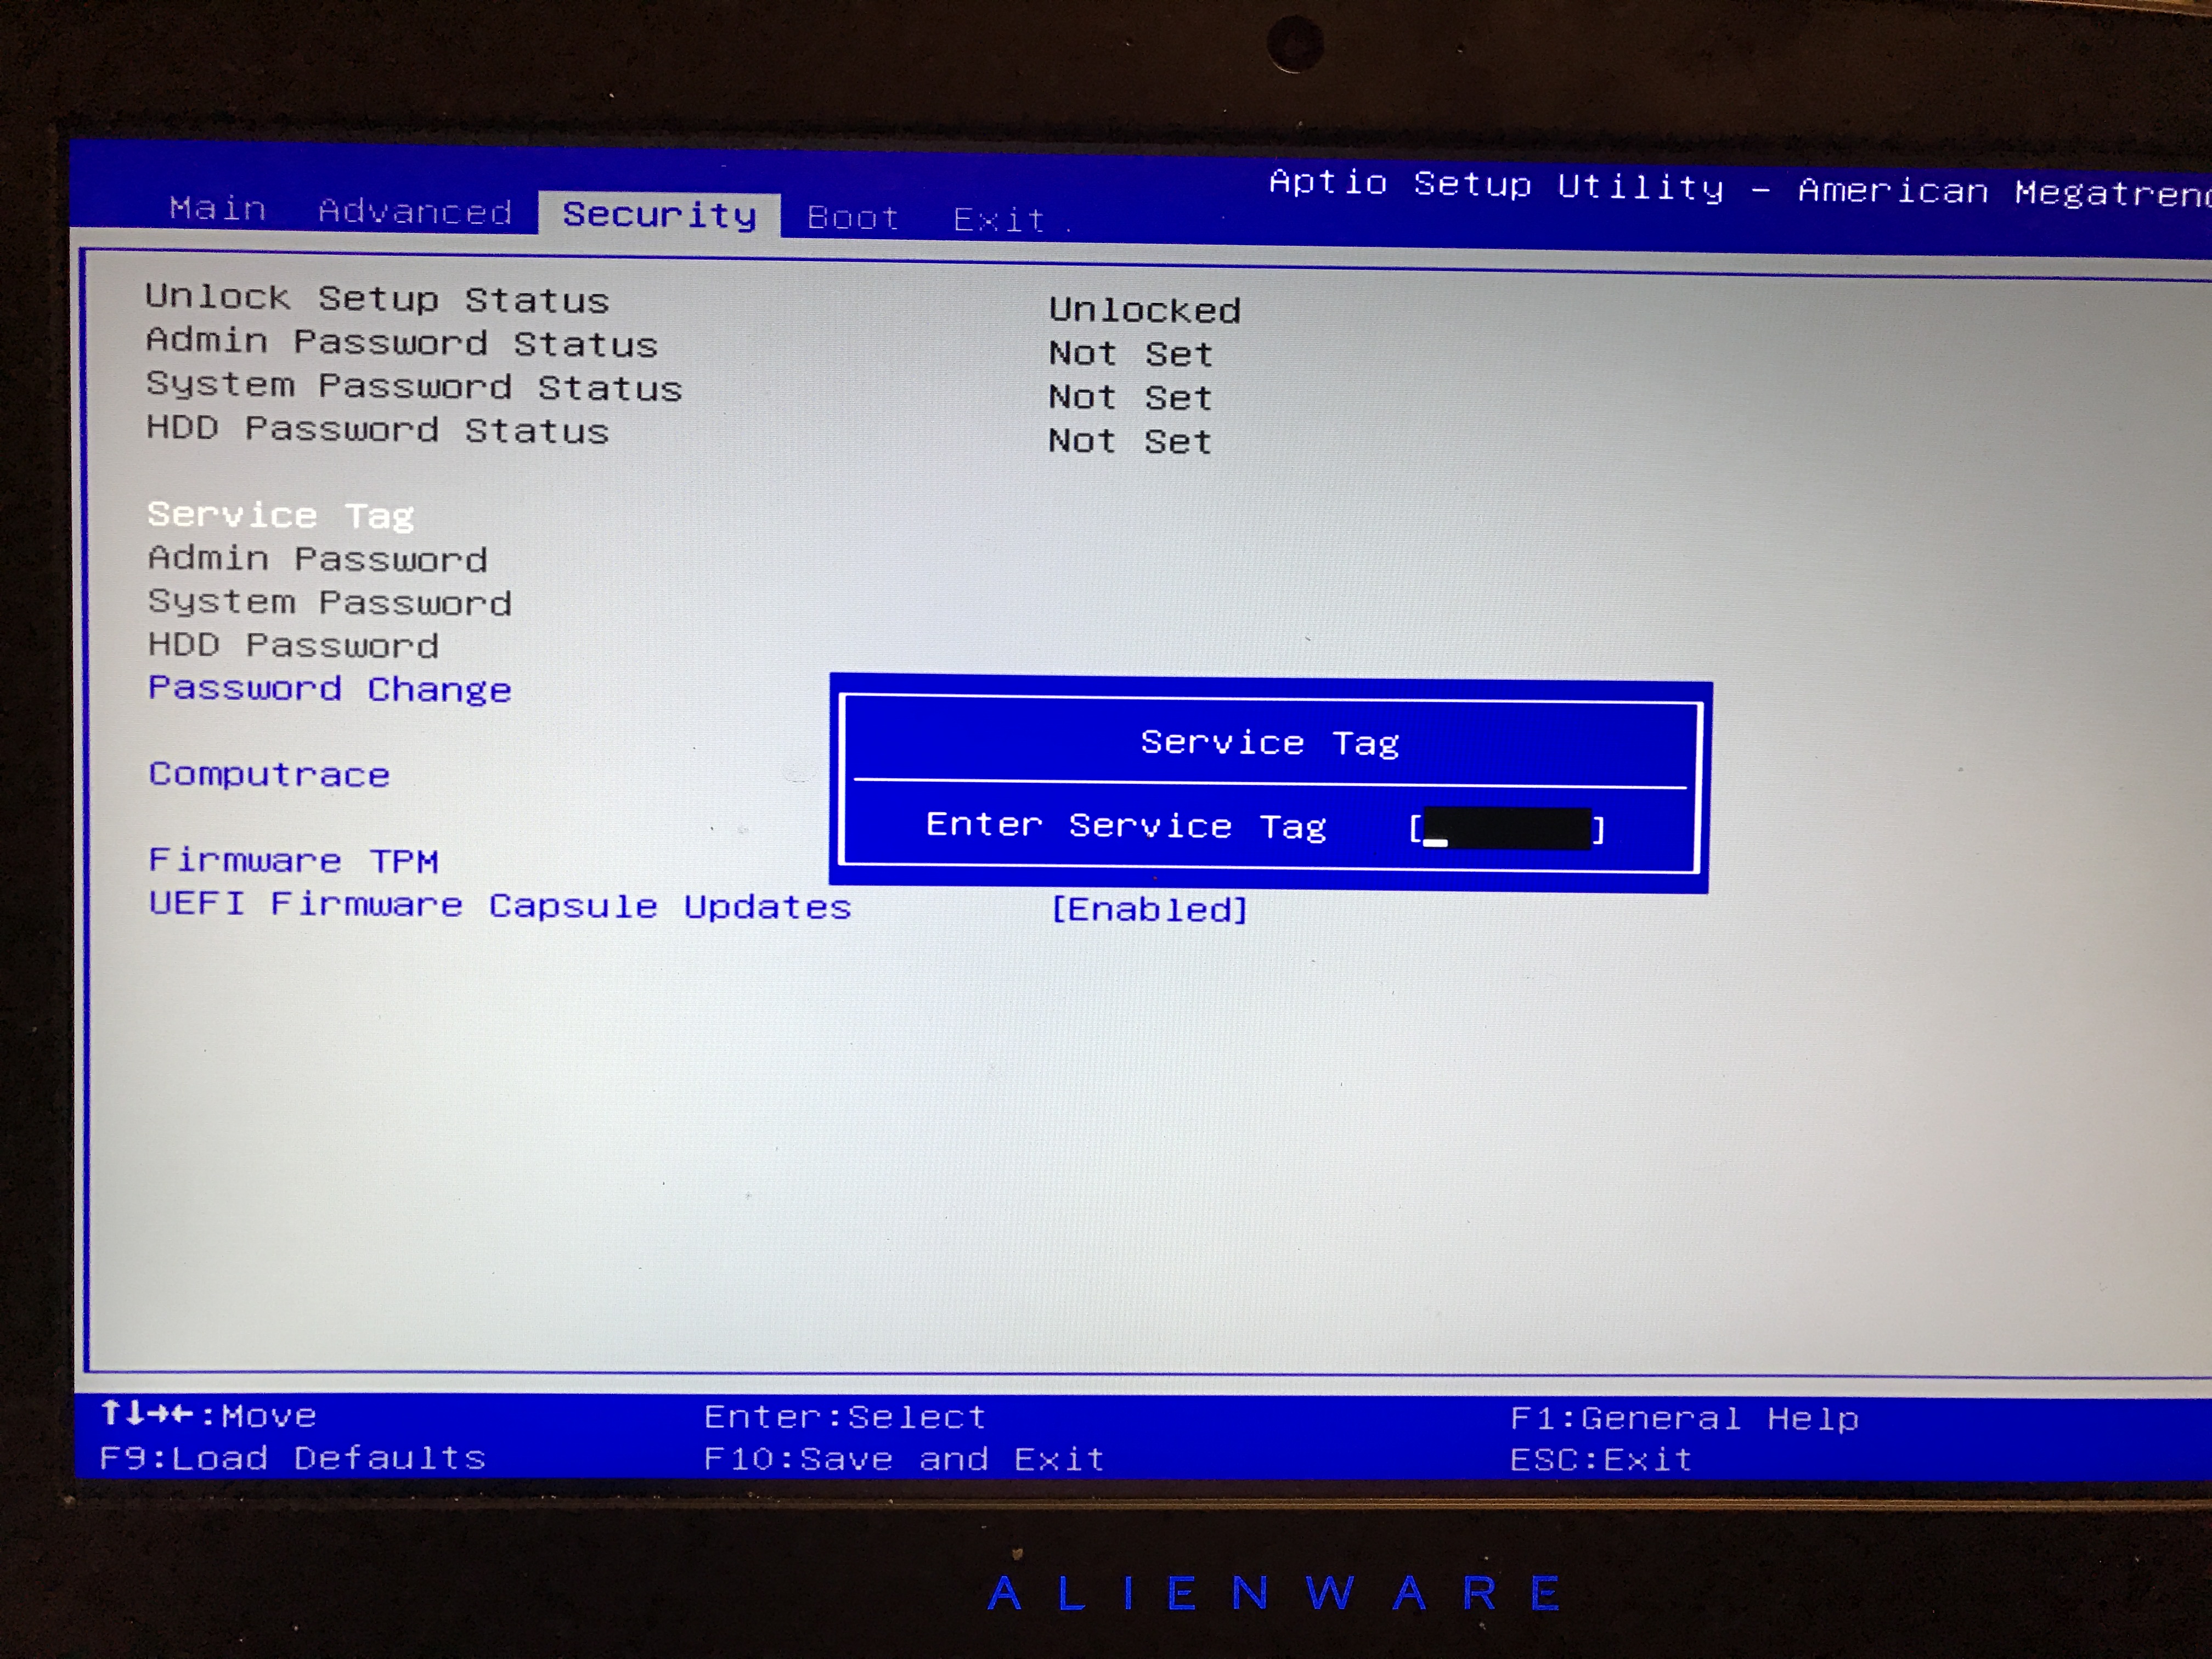Screen dimensions: 2212x1659
Task: Click the Unlocked status value
Action: (x=1145, y=310)
